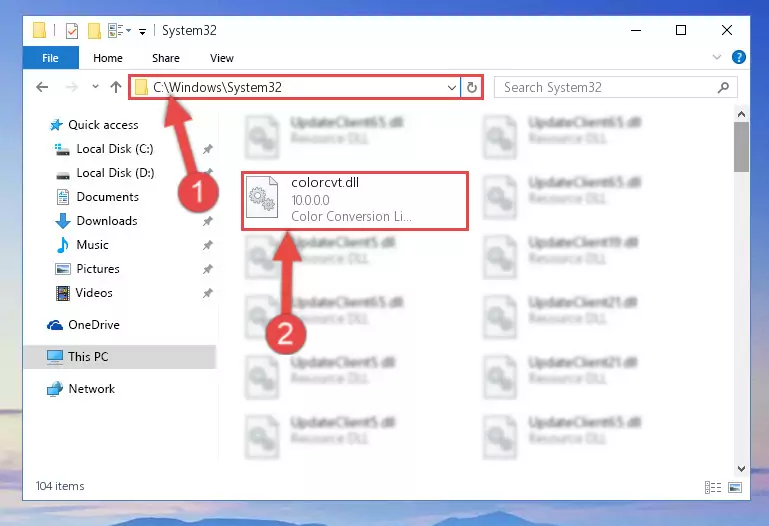This screenshot has height=526, width=769.
Task: Open the Videos folder shortcut
Action: click(94, 293)
